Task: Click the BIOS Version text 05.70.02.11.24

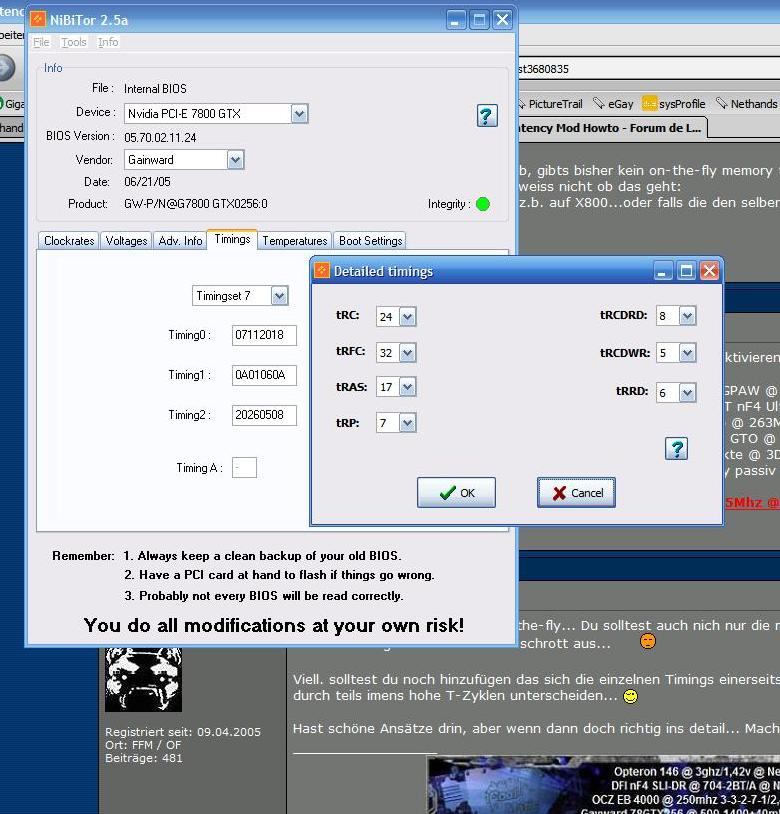Action: coord(160,138)
